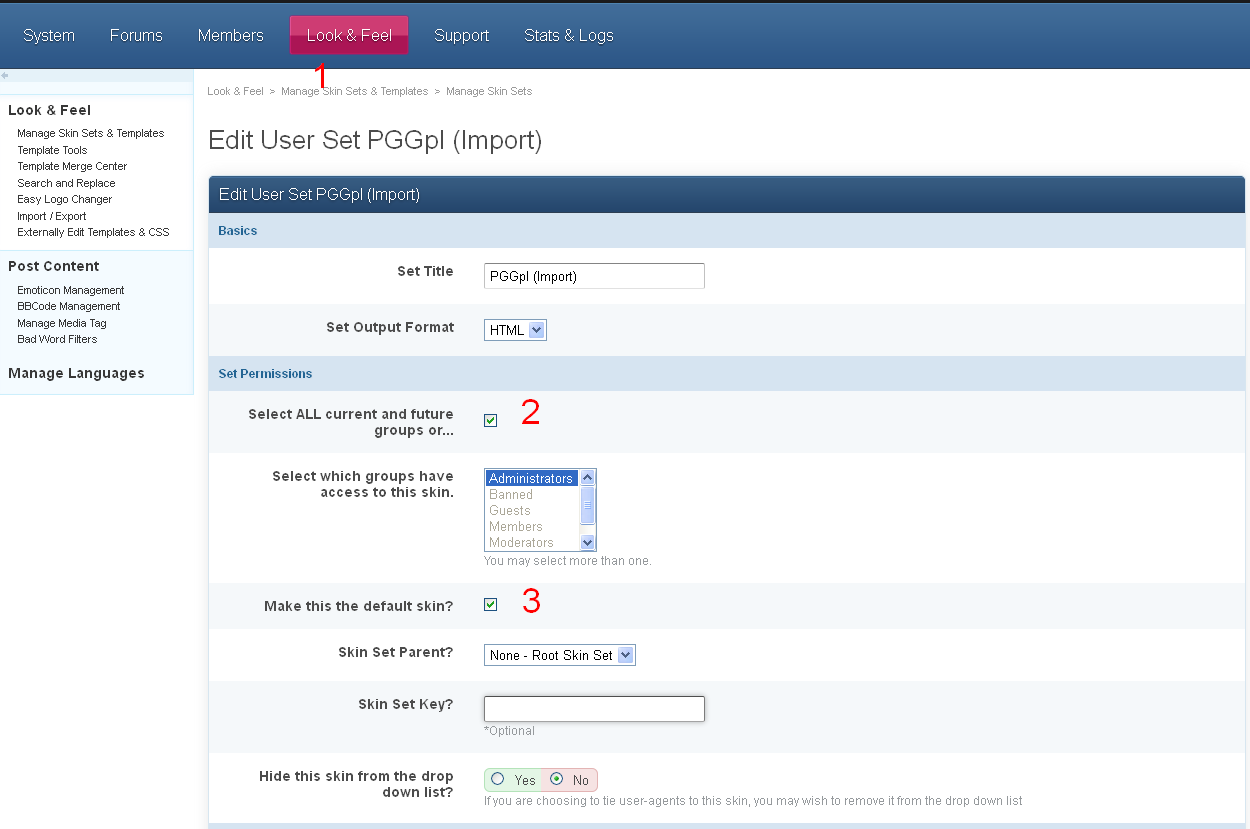Open the Look & Feel tab

point(349,35)
